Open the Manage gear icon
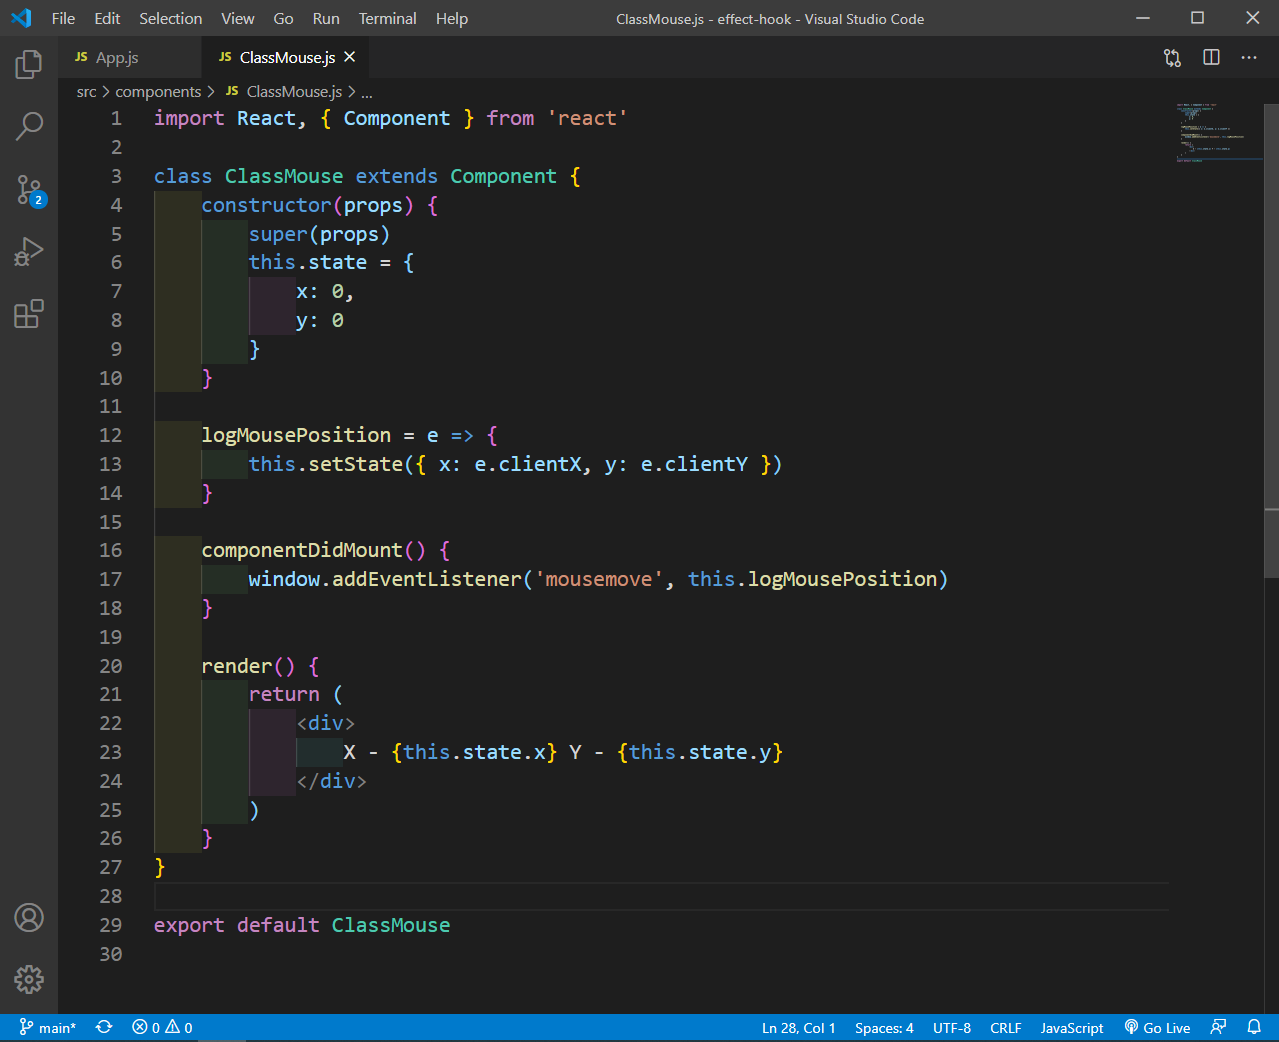The image size is (1279, 1042). click(29, 979)
